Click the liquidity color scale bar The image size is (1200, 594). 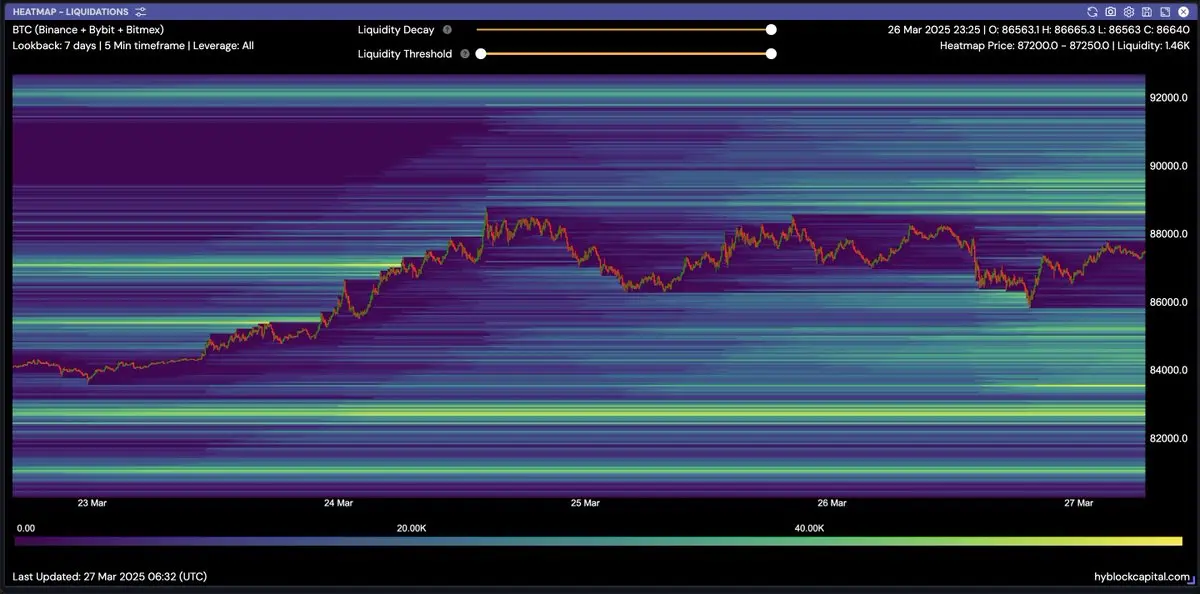[x=598, y=541]
